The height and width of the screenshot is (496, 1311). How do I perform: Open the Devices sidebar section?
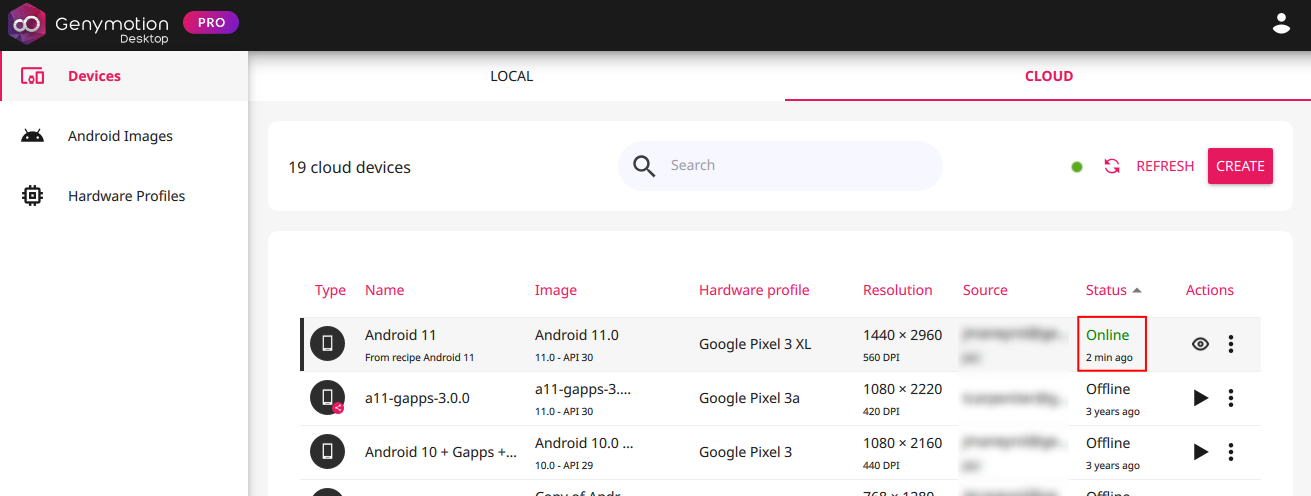pos(124,76)
